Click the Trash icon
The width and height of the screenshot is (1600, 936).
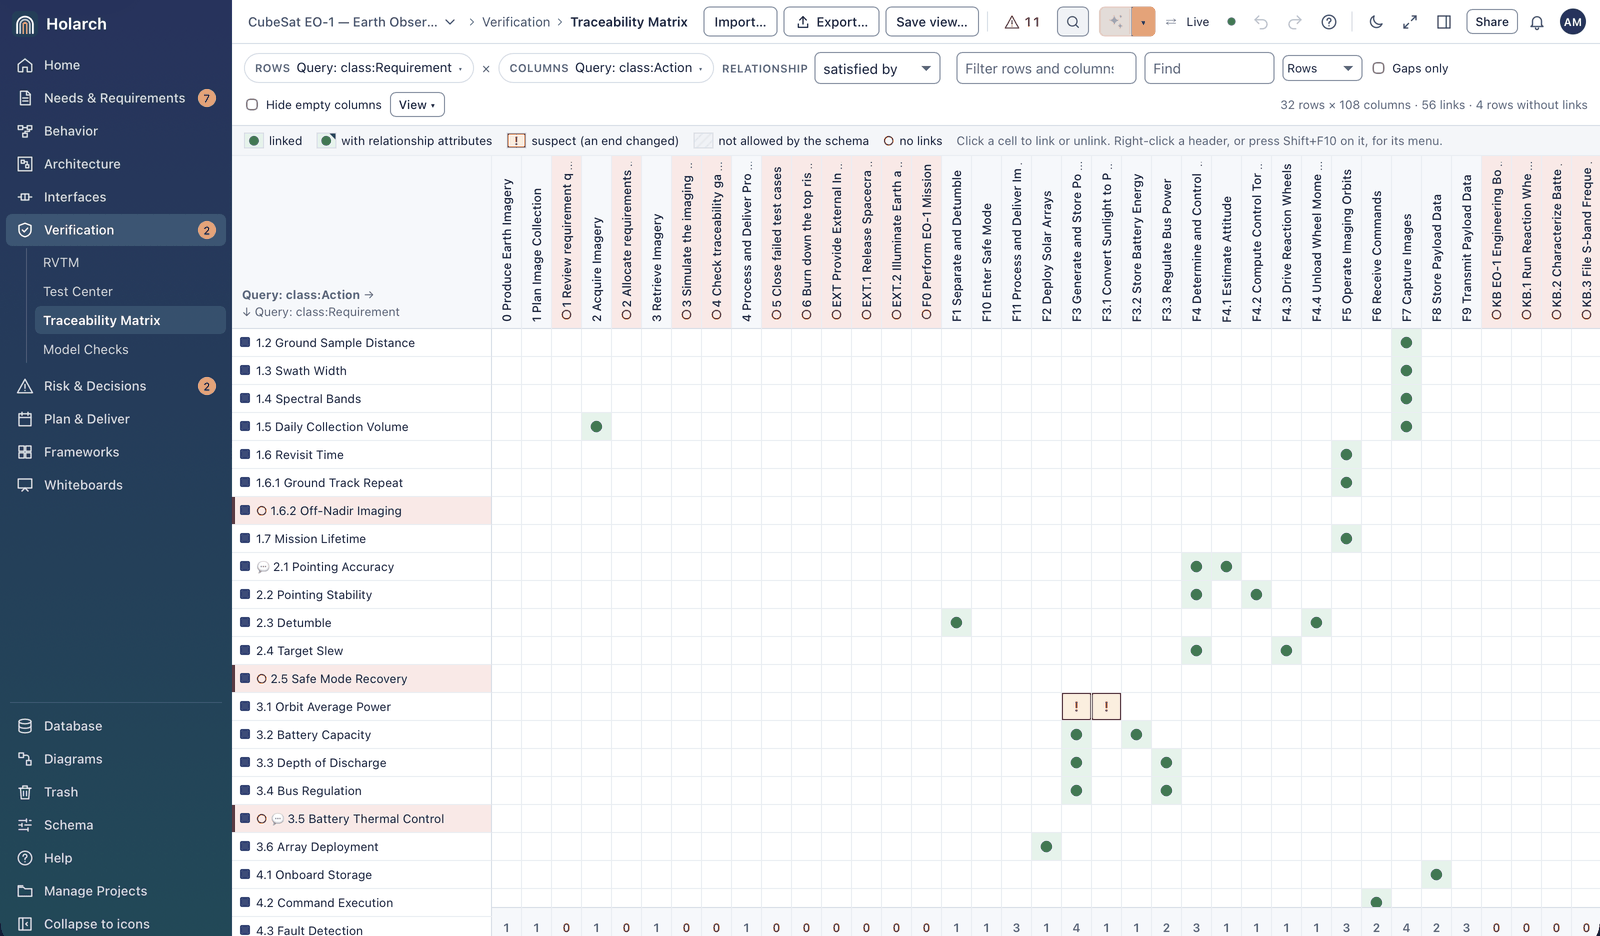click(25, 792)
